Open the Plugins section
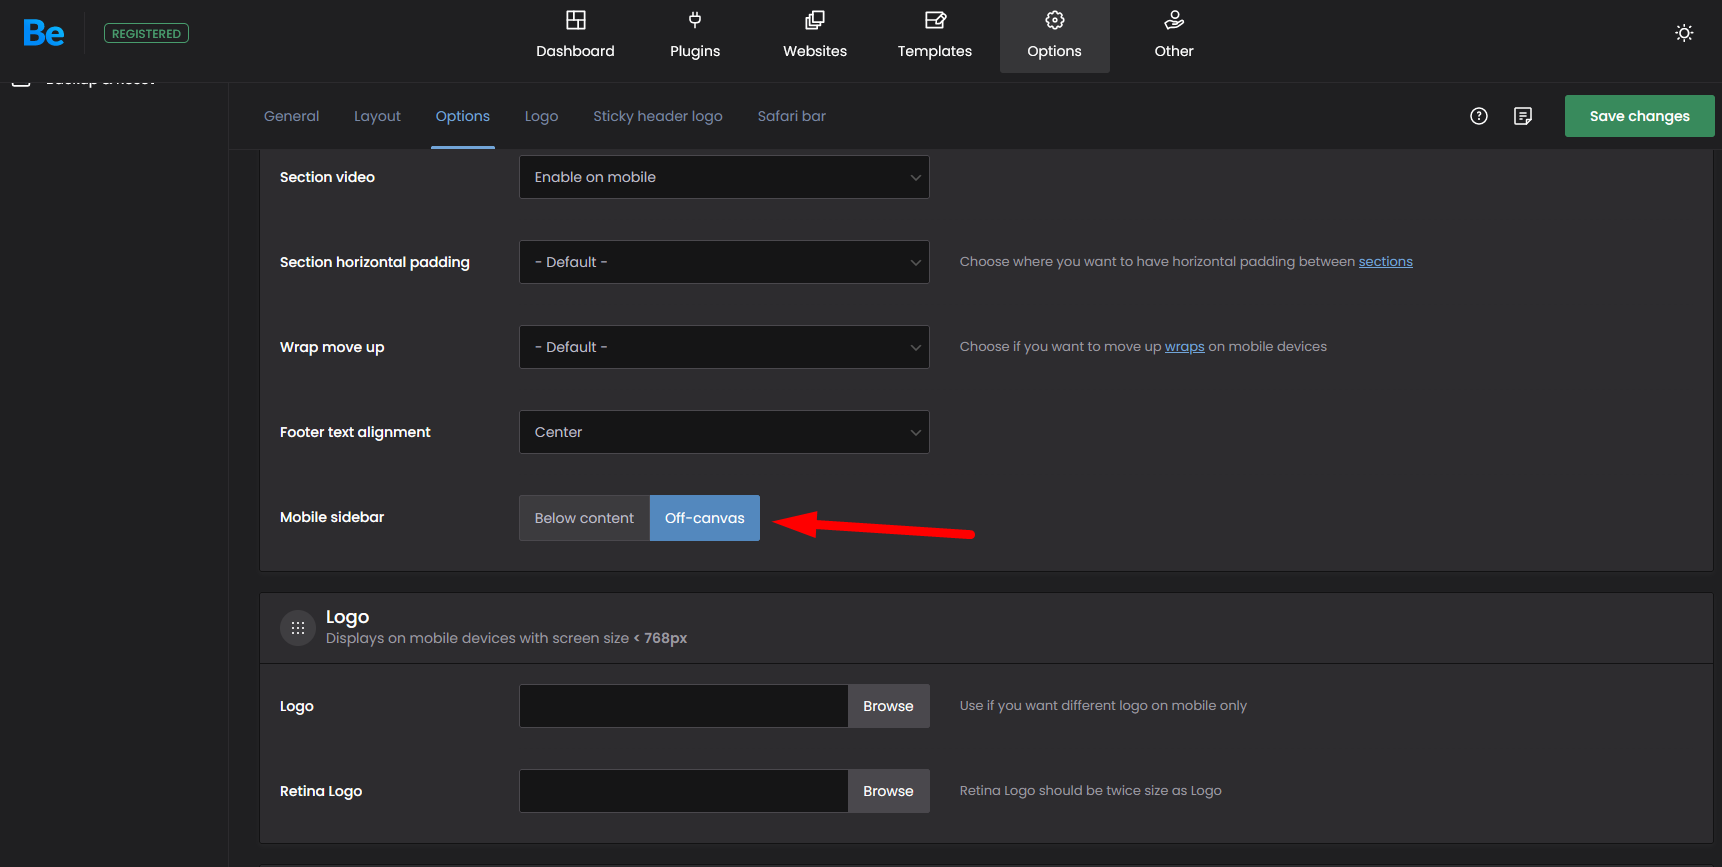 coord(695,36)
